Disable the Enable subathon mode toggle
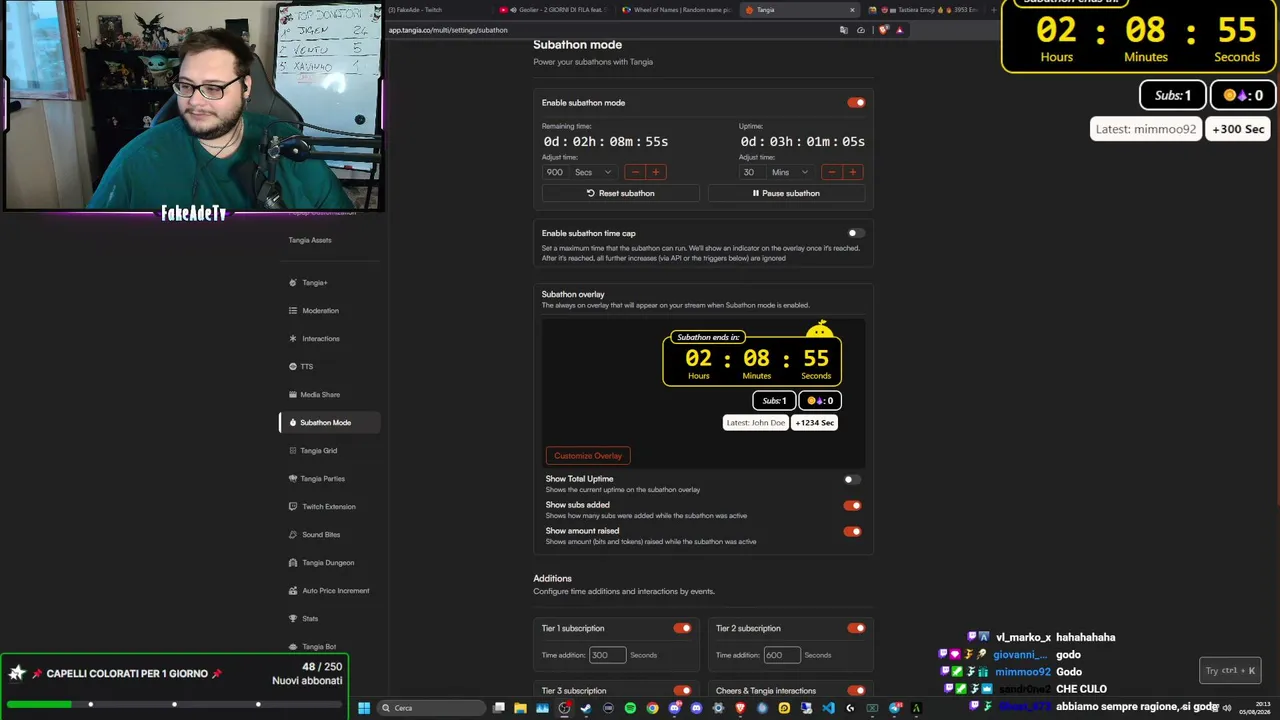Screen dimensions: 1280x720 [x=856, y=103]
